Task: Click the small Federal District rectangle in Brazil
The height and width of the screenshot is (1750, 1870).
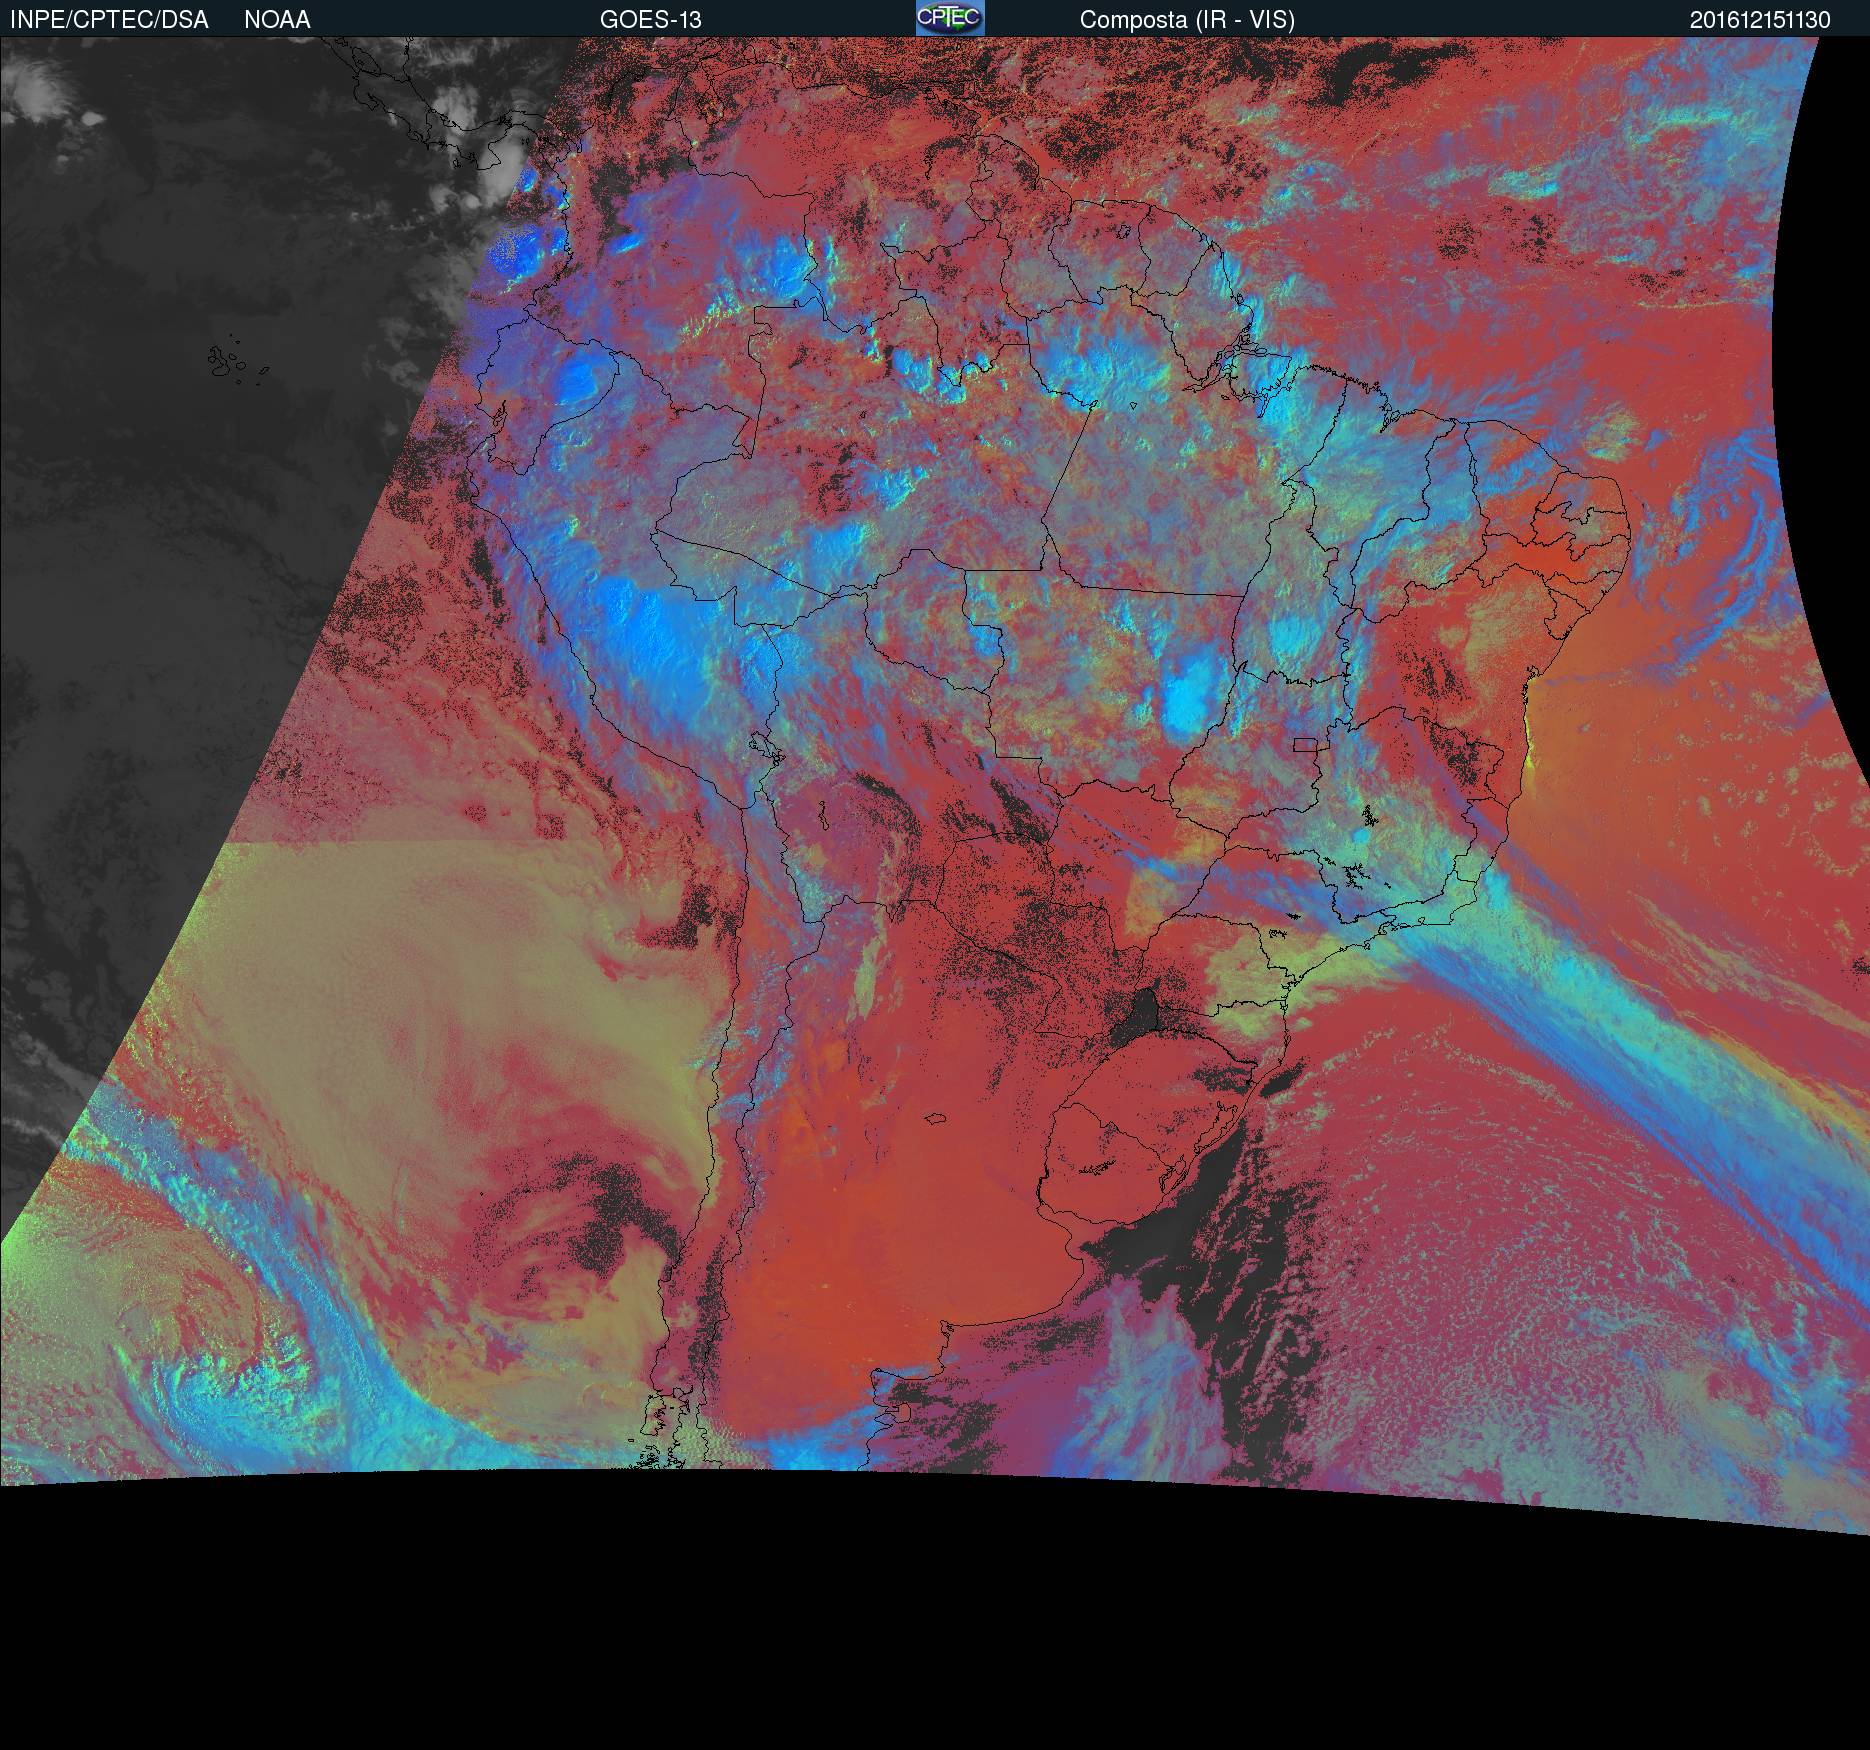Action: click(1304, 744)
